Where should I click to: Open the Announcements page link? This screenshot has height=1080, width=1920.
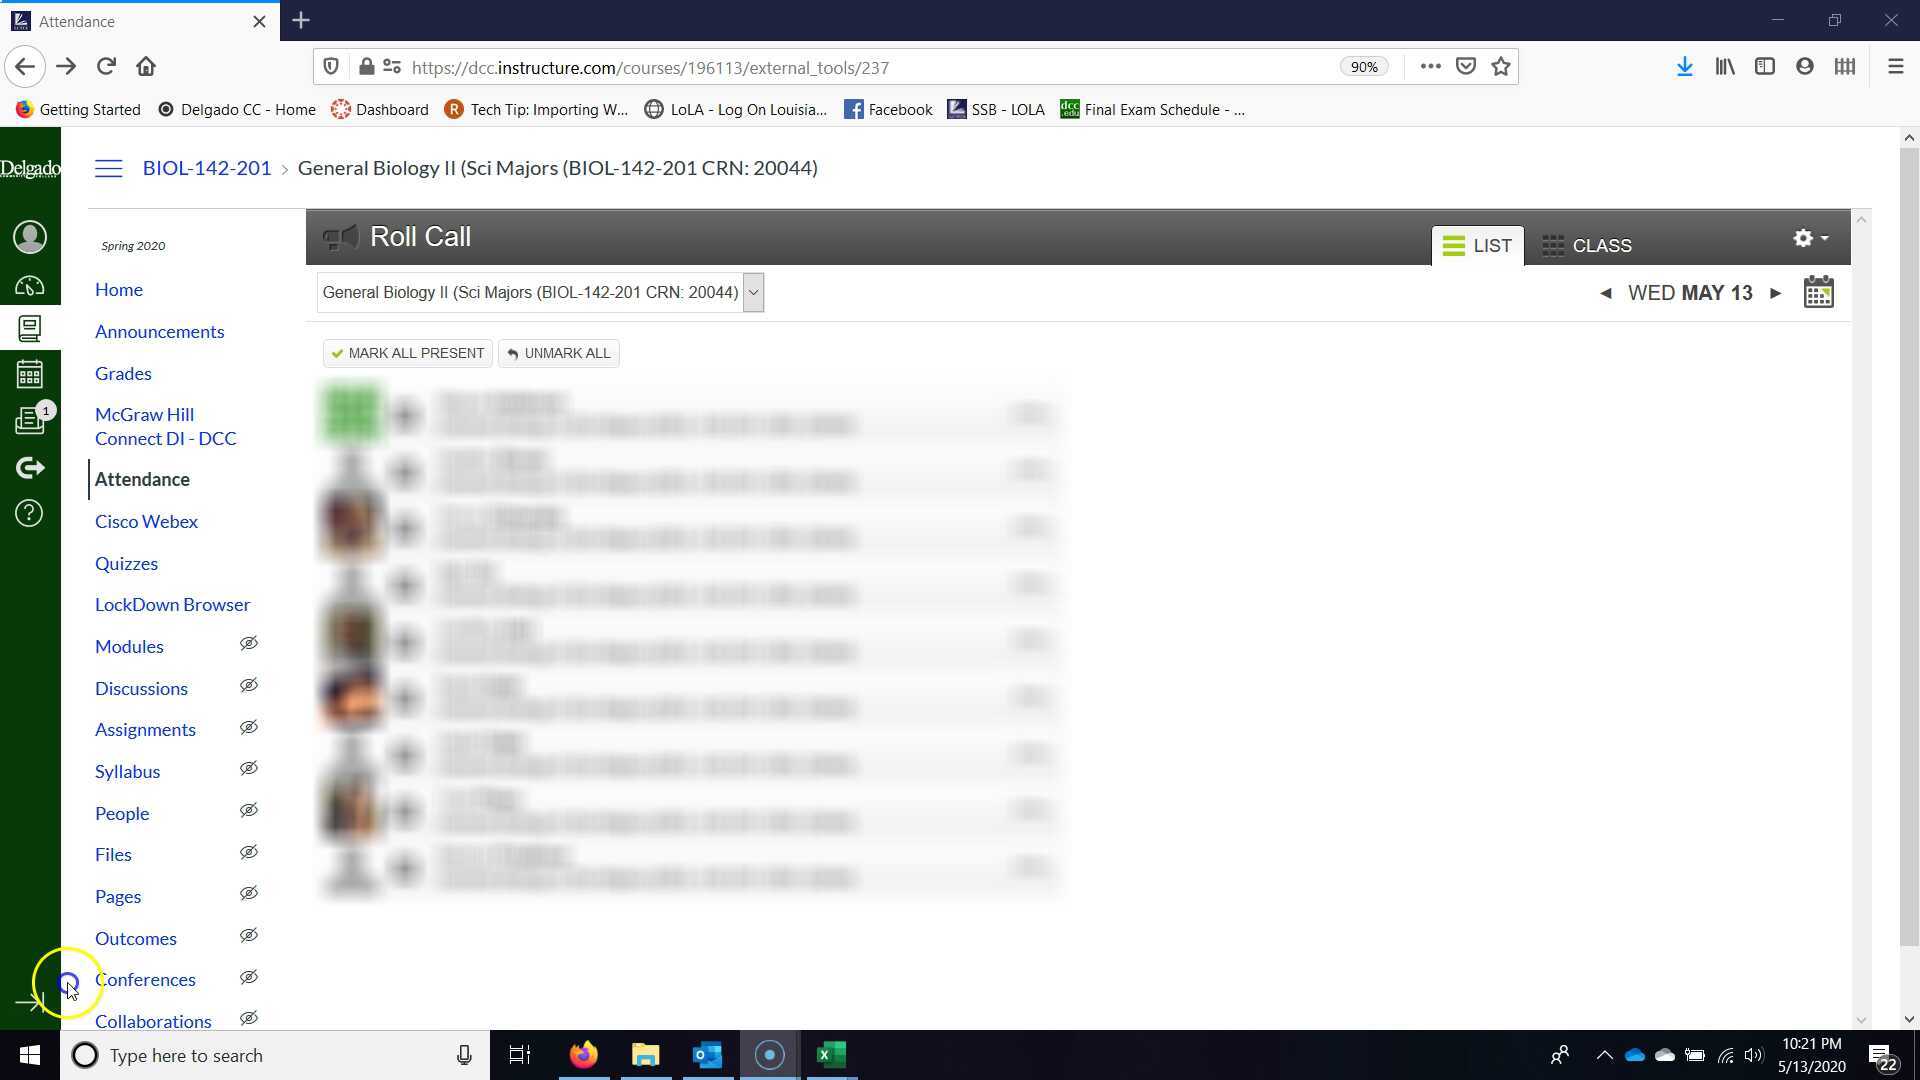(x=160, y=331)
